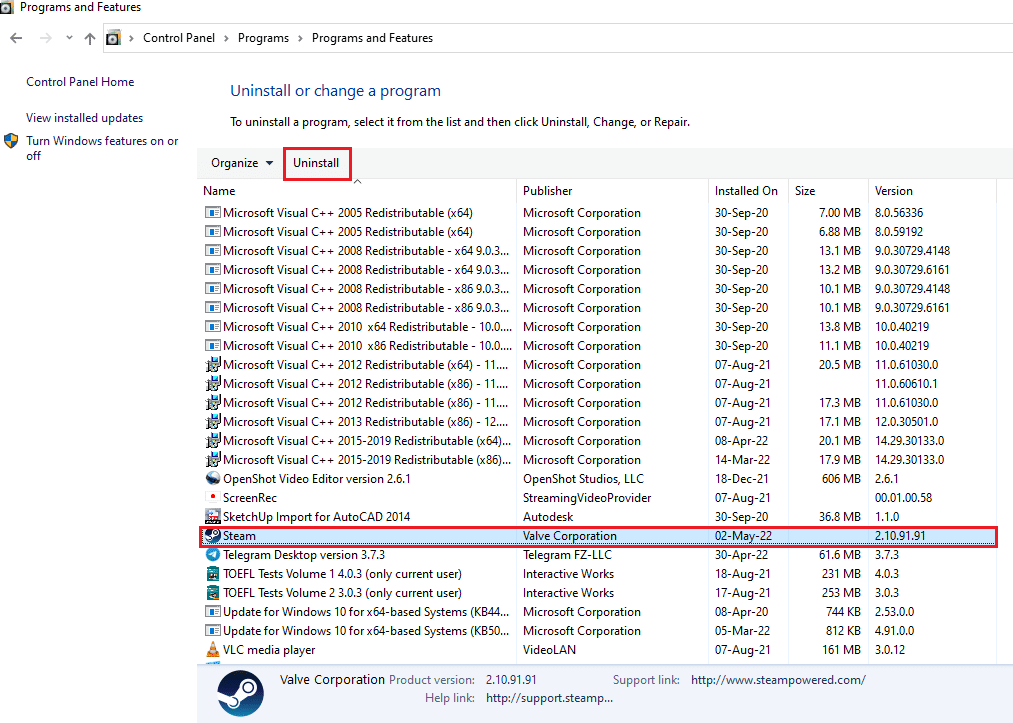1013x723 pixels.
Task: Click the support.steamp... help link
Action: [549, 698]
